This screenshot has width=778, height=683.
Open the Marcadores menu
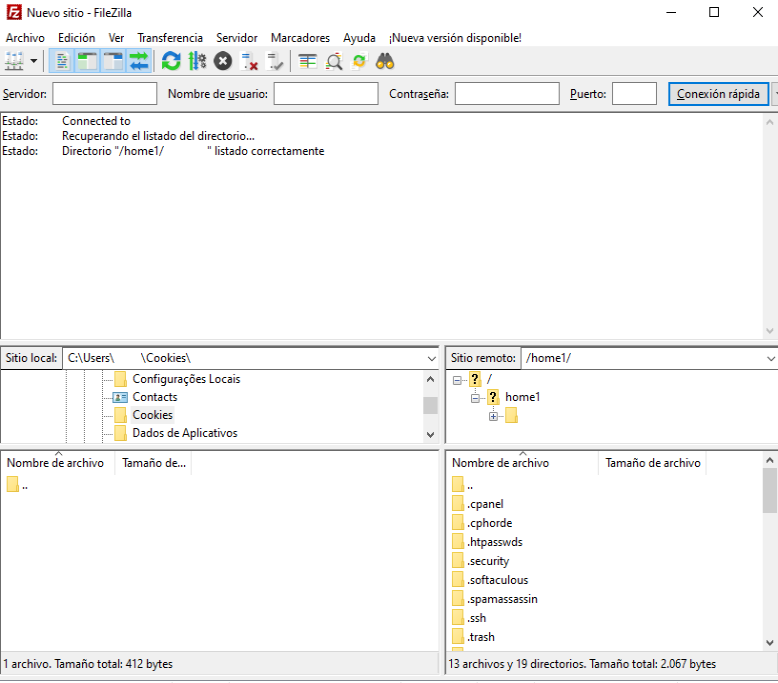(300, 38)
